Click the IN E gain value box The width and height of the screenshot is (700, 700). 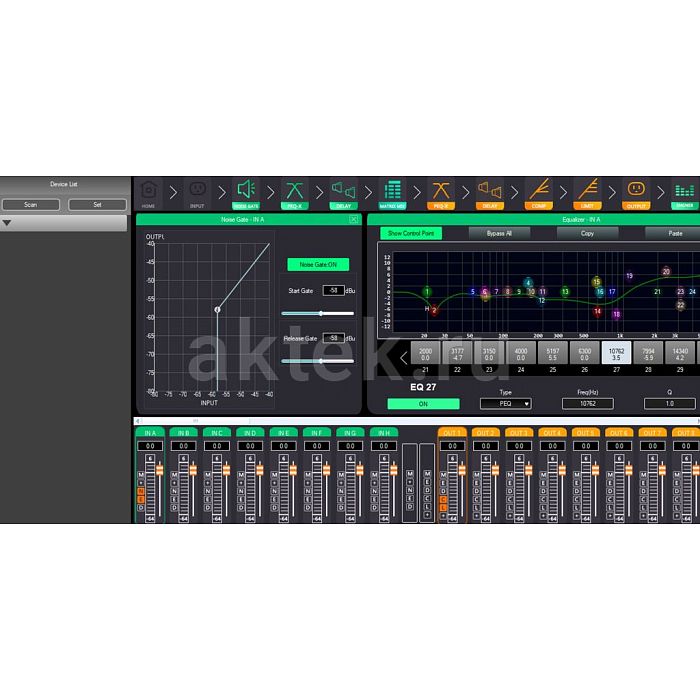(x=283, y=446)
